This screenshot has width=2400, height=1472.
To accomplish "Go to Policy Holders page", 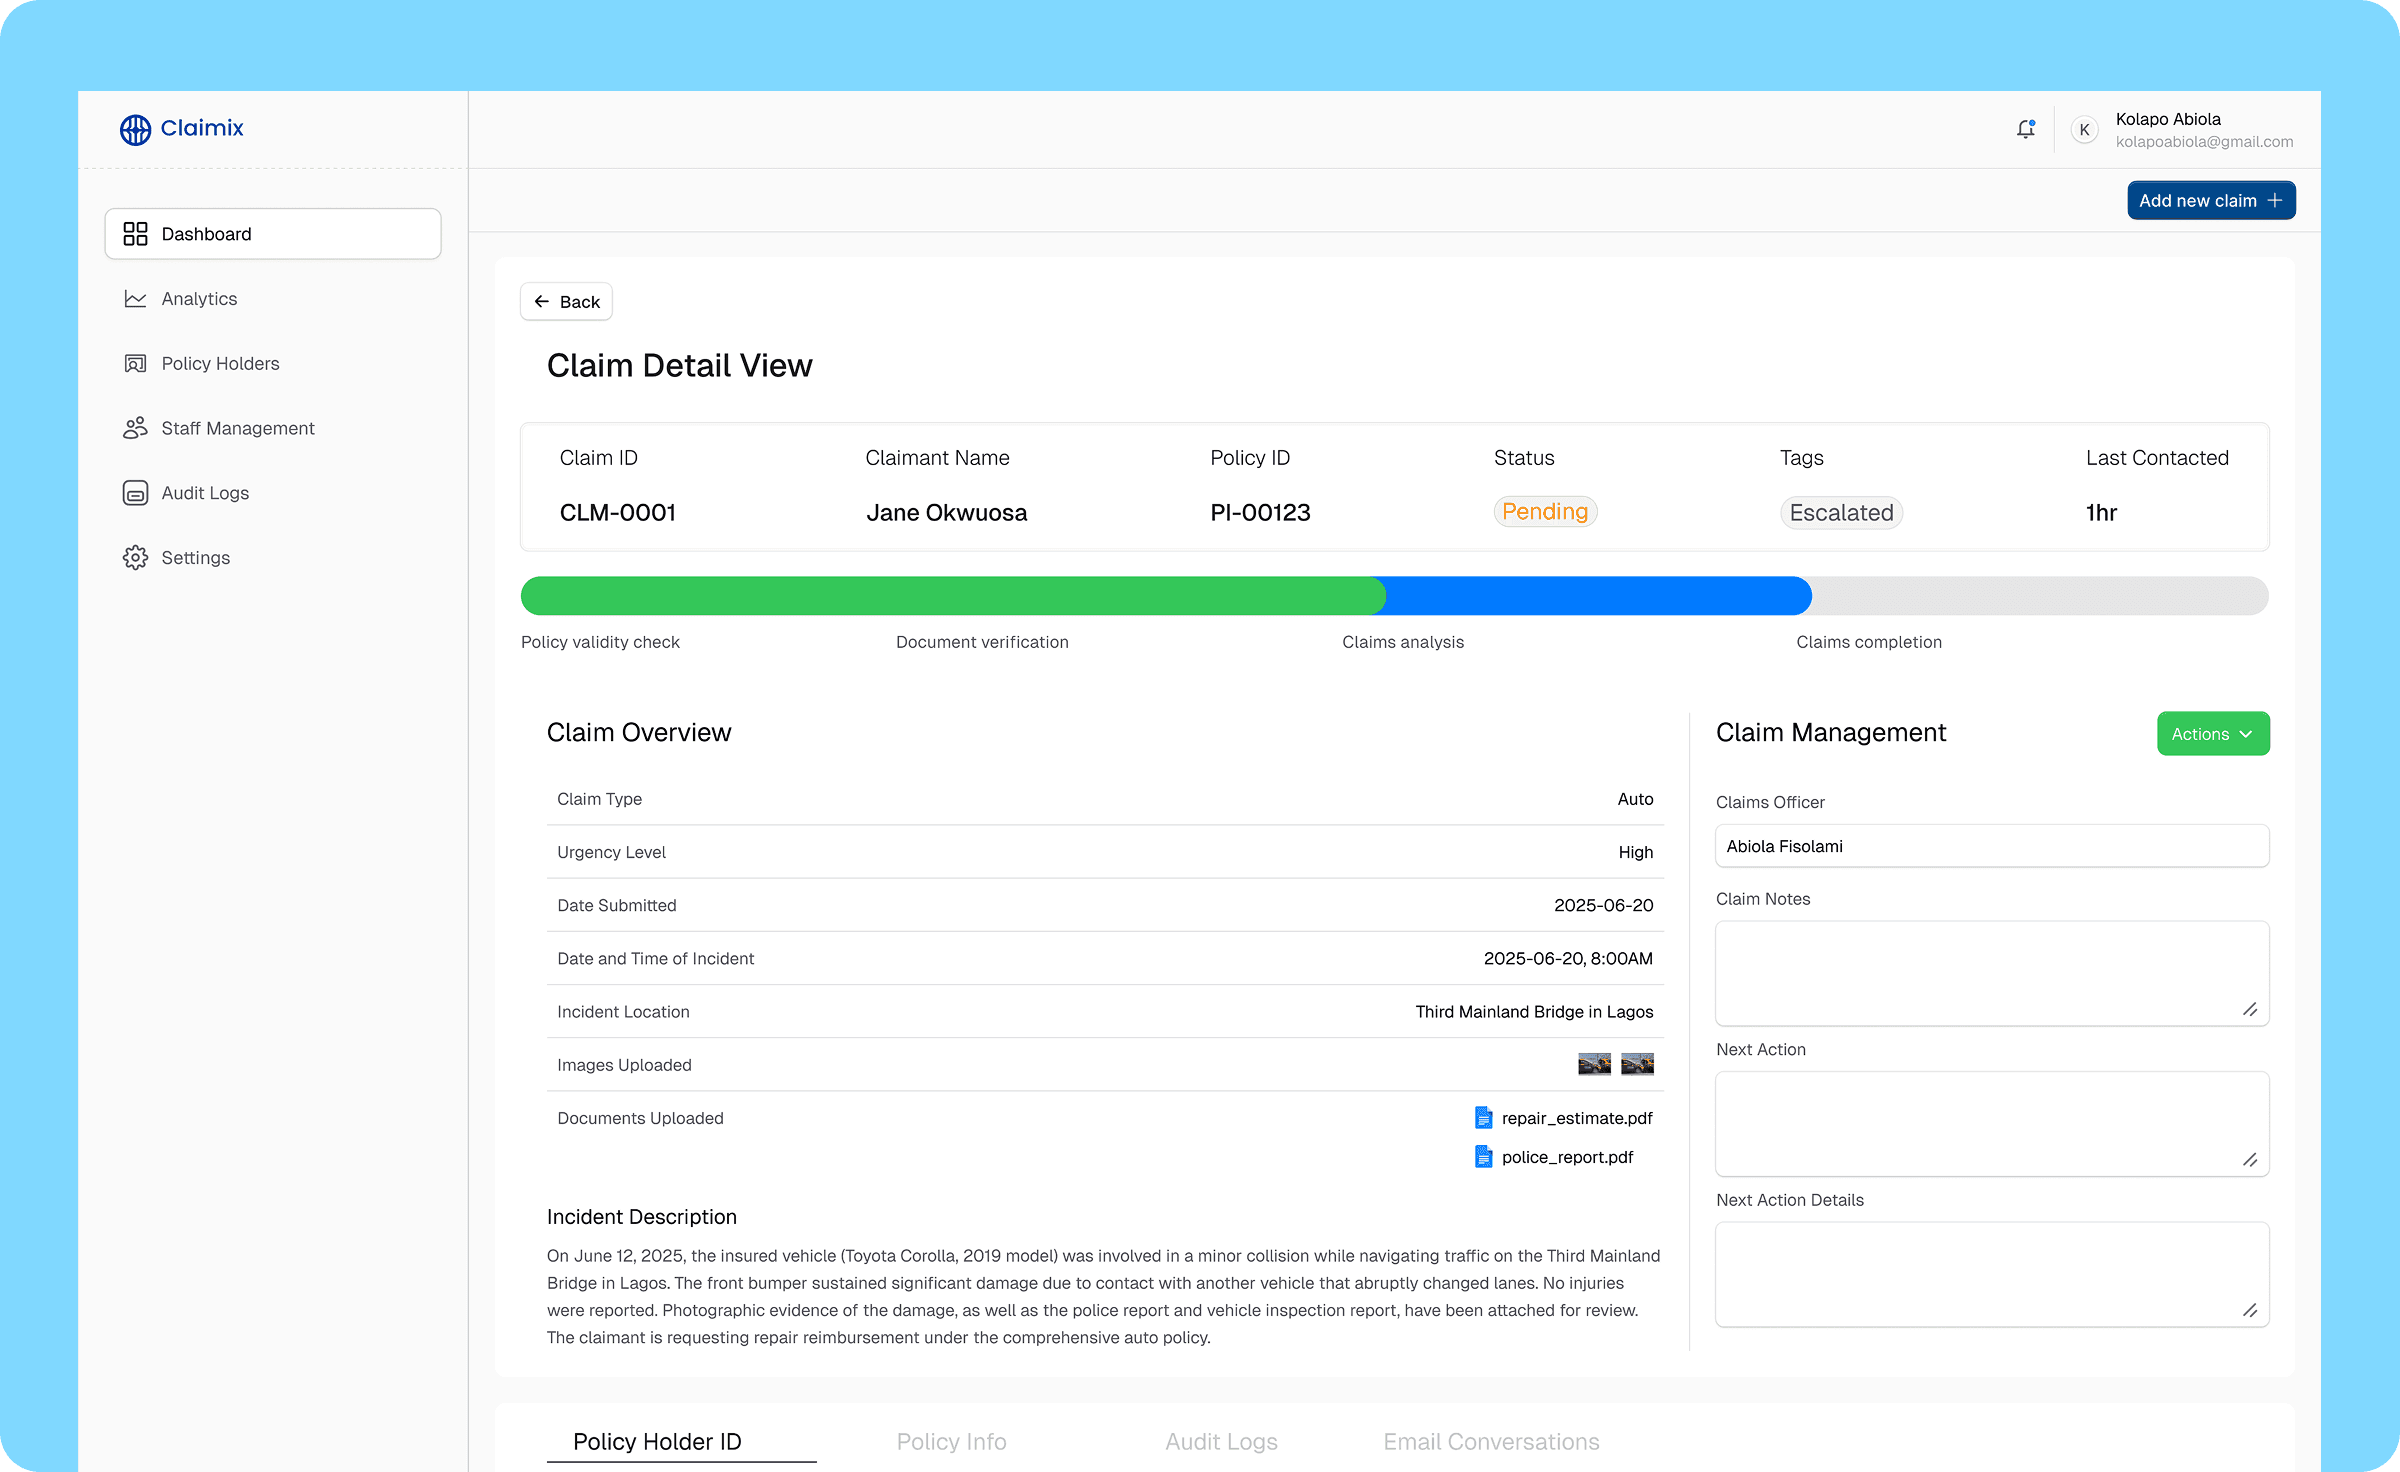I will (220, 364).
